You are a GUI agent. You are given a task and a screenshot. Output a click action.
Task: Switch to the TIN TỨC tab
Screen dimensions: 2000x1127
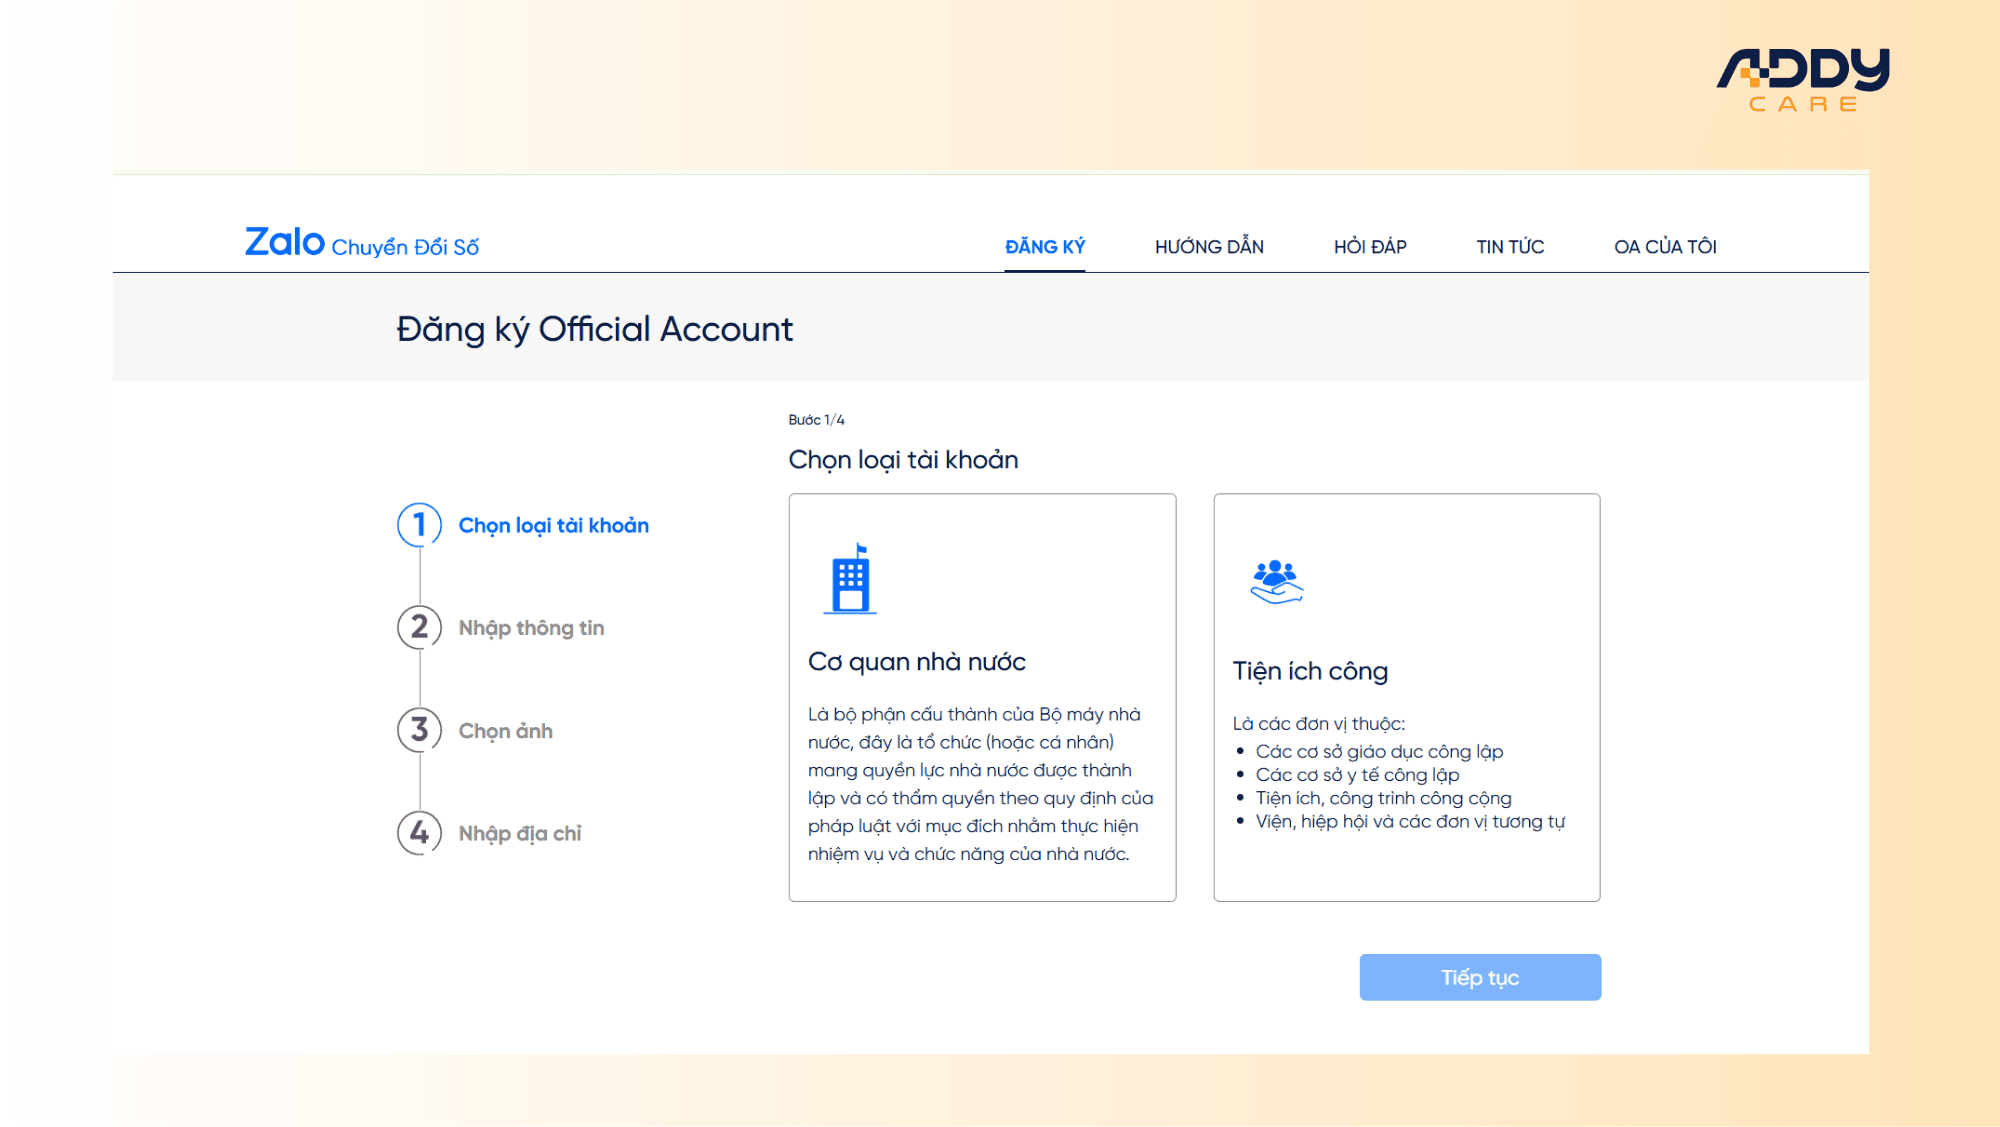[1510, 247]
